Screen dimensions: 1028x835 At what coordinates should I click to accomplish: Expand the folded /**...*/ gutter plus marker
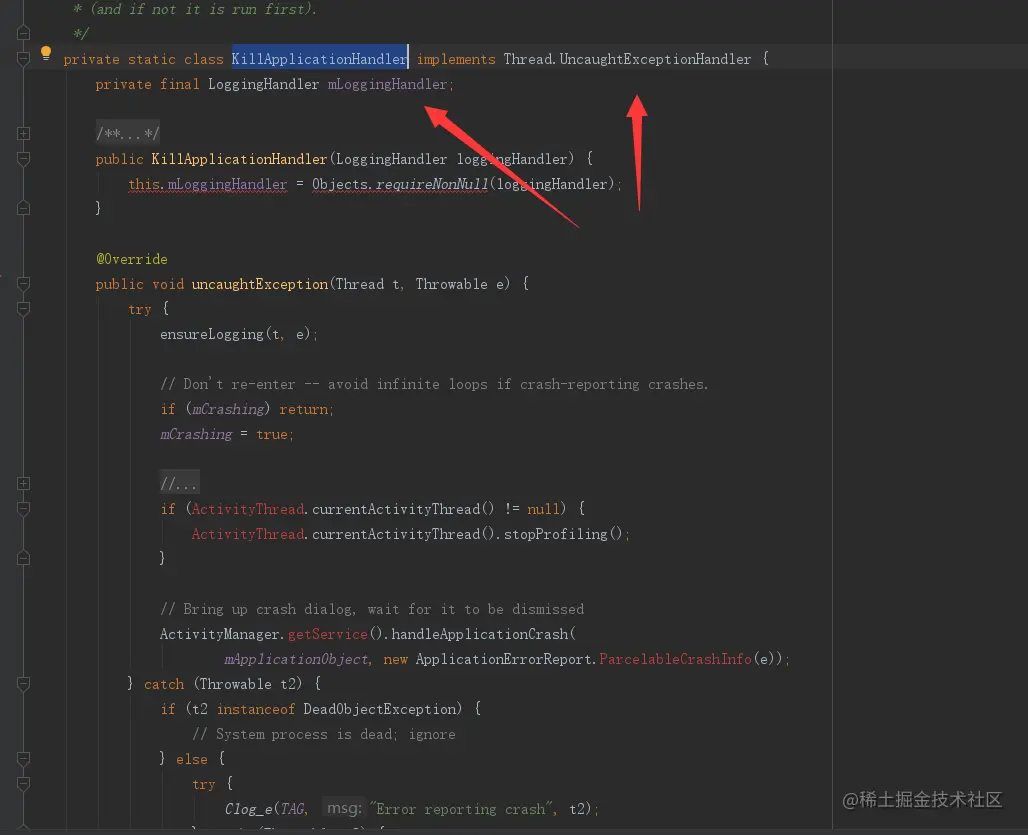click(23, 134)
